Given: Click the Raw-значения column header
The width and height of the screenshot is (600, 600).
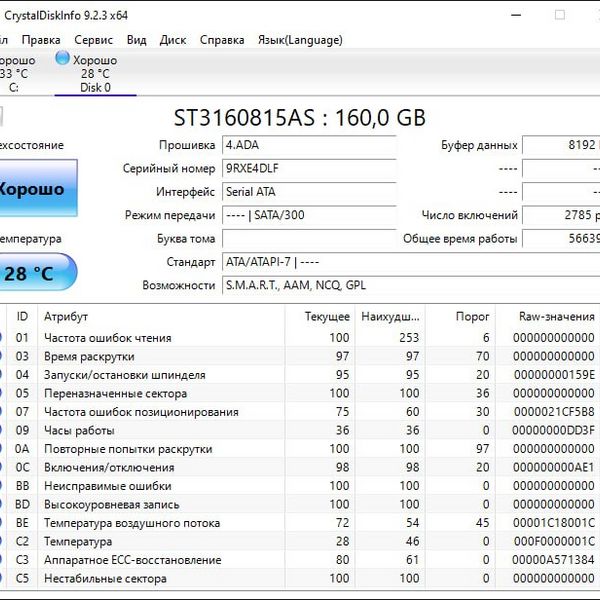Looking at the screenshot, I should coord(548,317).
